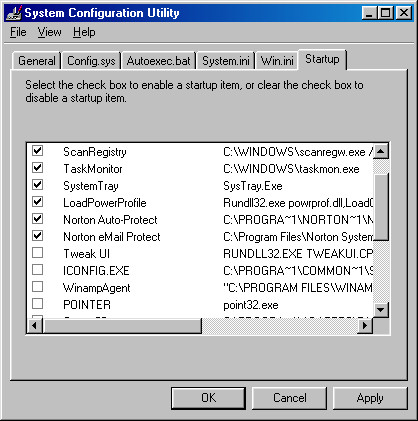Click the list's scroll down arrow
418x421 pixels.
380,310
